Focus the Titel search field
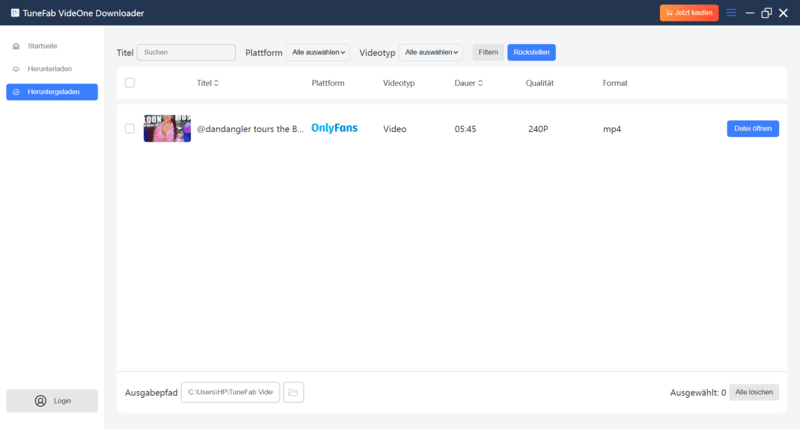800x429 pixels. pos(186,52)
